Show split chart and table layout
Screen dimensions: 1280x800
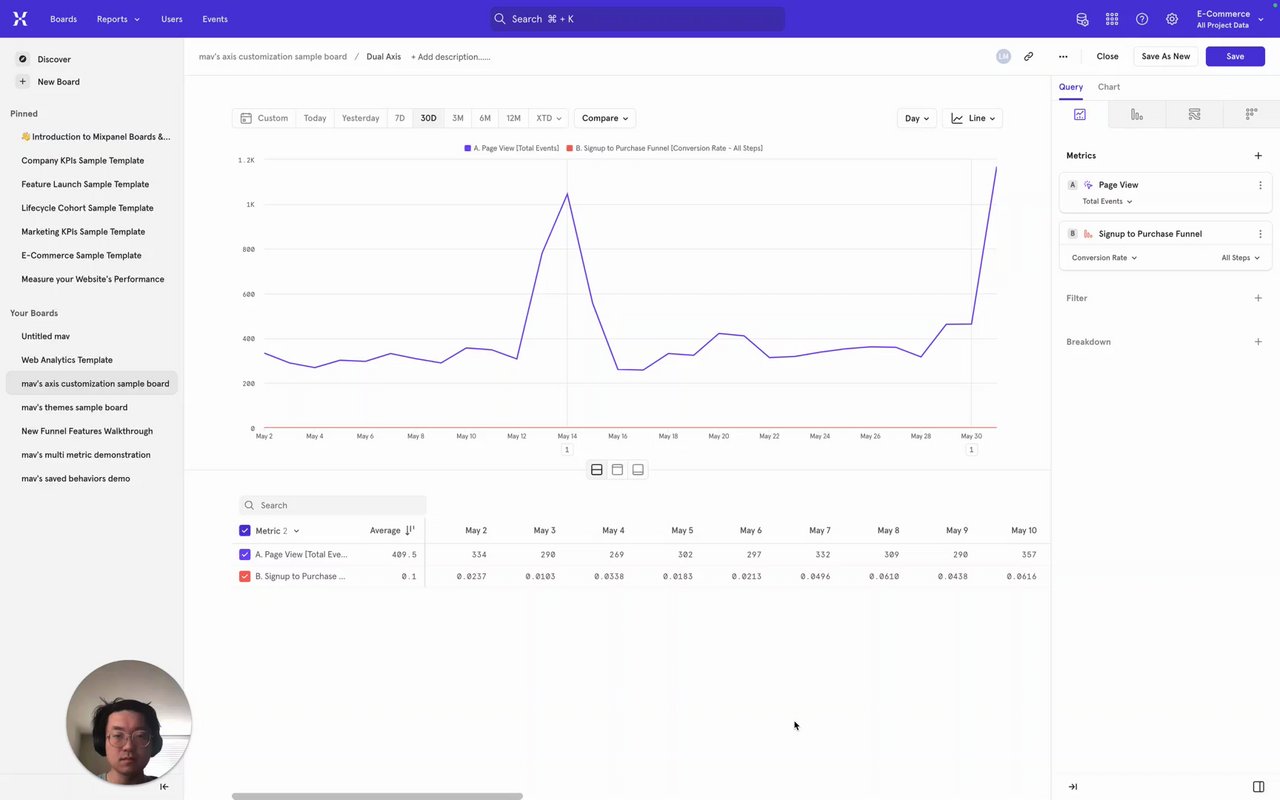click(597, 470)
